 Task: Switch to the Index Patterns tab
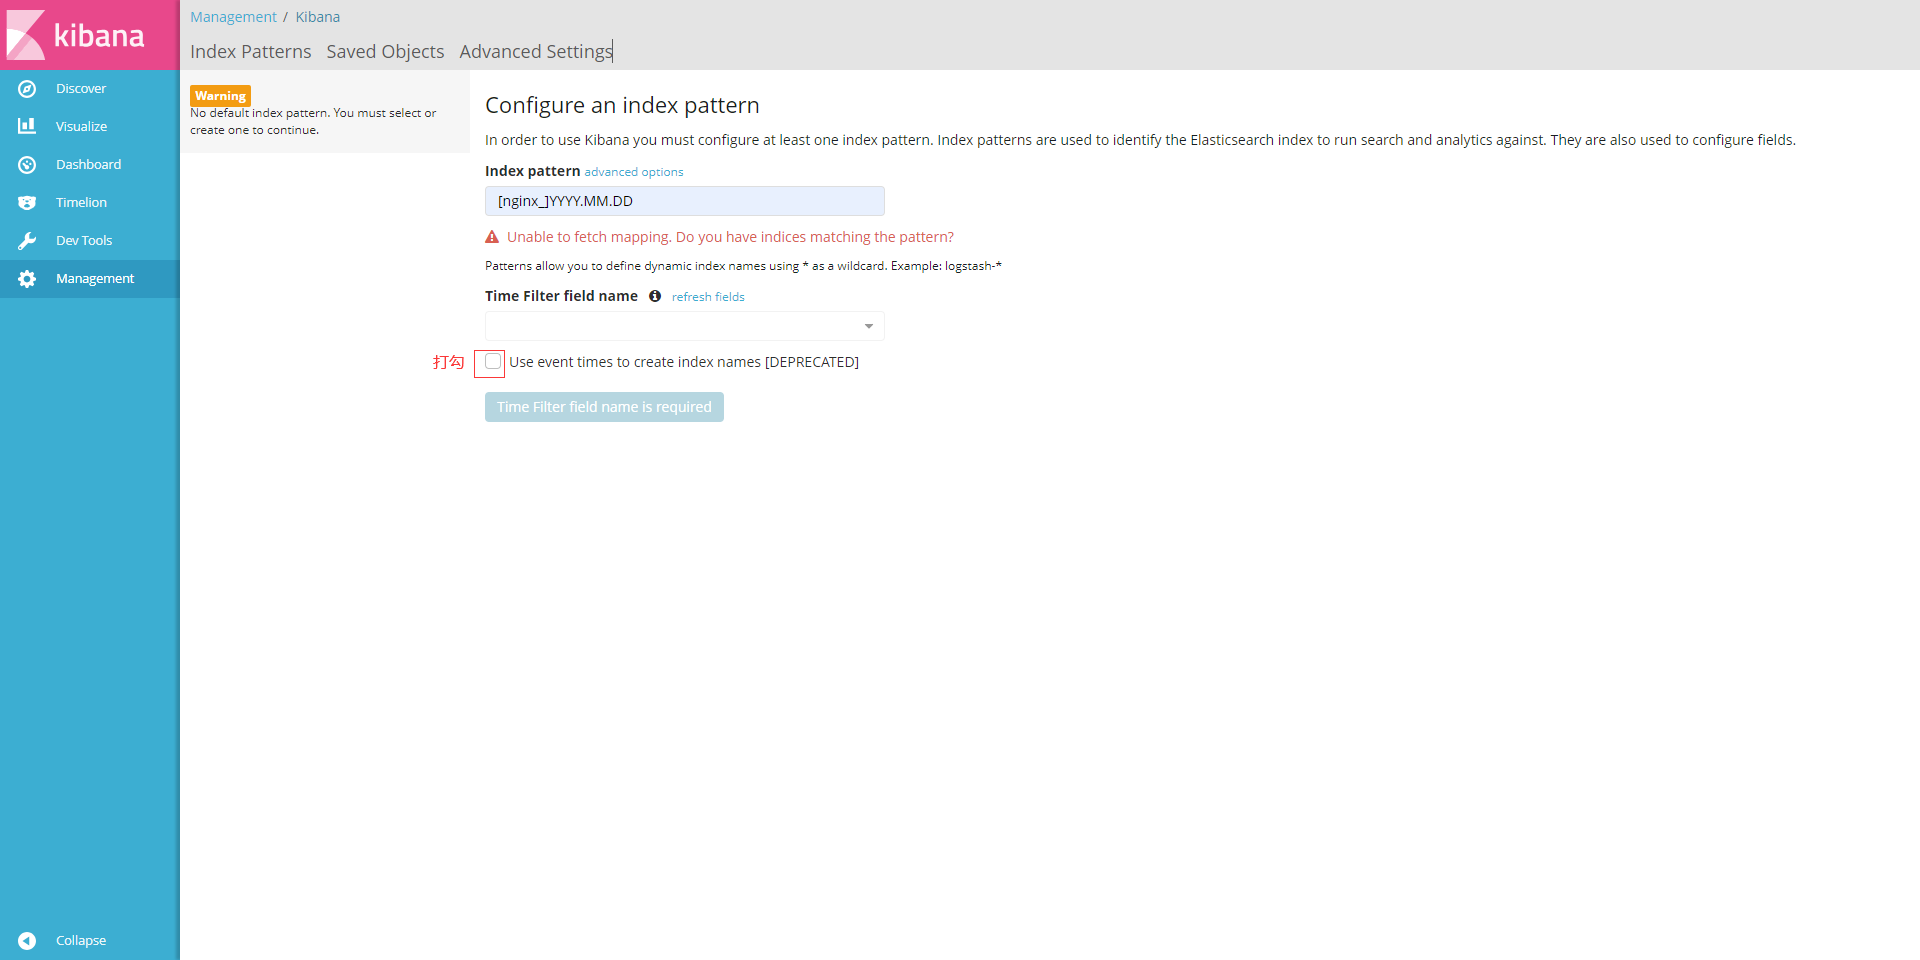click(250, 52)
